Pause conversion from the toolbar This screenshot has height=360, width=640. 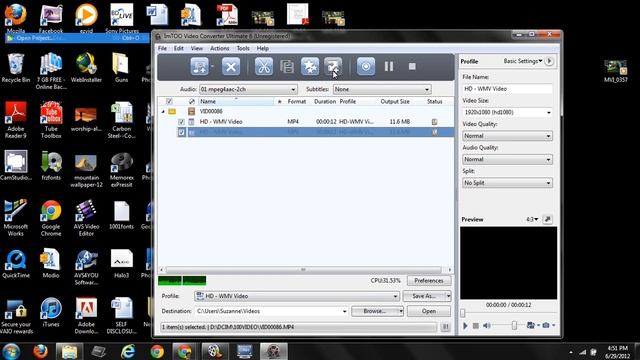tap(389, 67)
